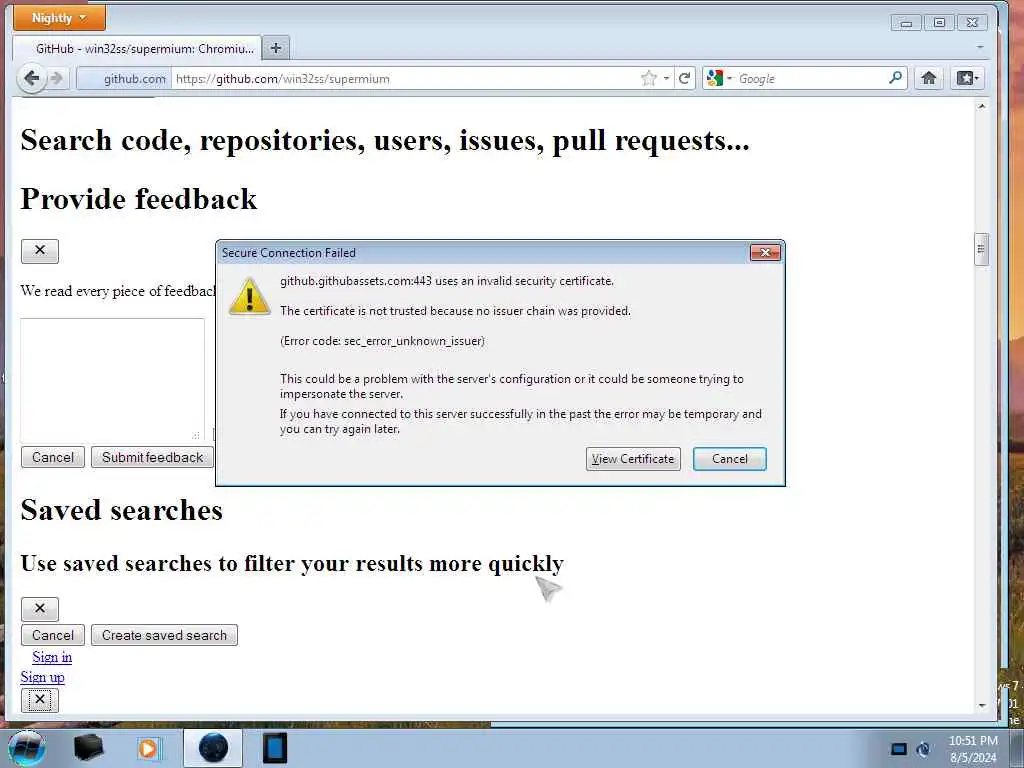
Task: Reload the page with the refresh icon
Action: tap(684, 78)
